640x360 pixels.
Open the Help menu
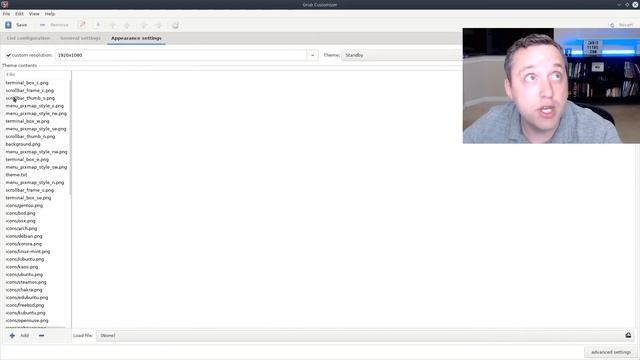(x=50, y=14)
